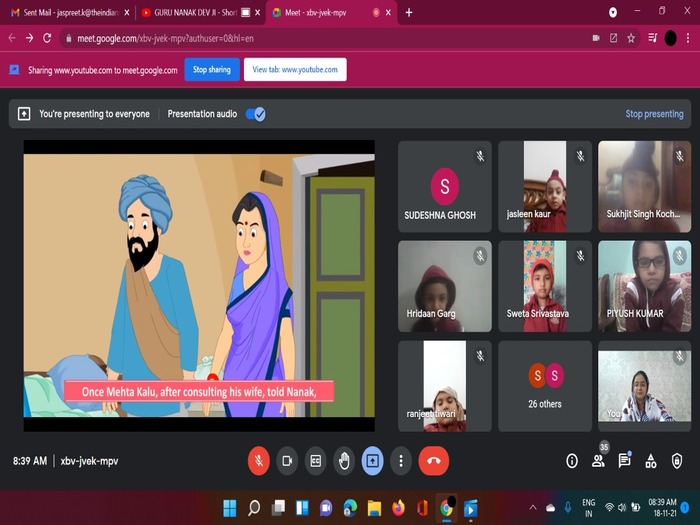
Task: Select Sweta Srivastava video tile
Action: (545, 286)
